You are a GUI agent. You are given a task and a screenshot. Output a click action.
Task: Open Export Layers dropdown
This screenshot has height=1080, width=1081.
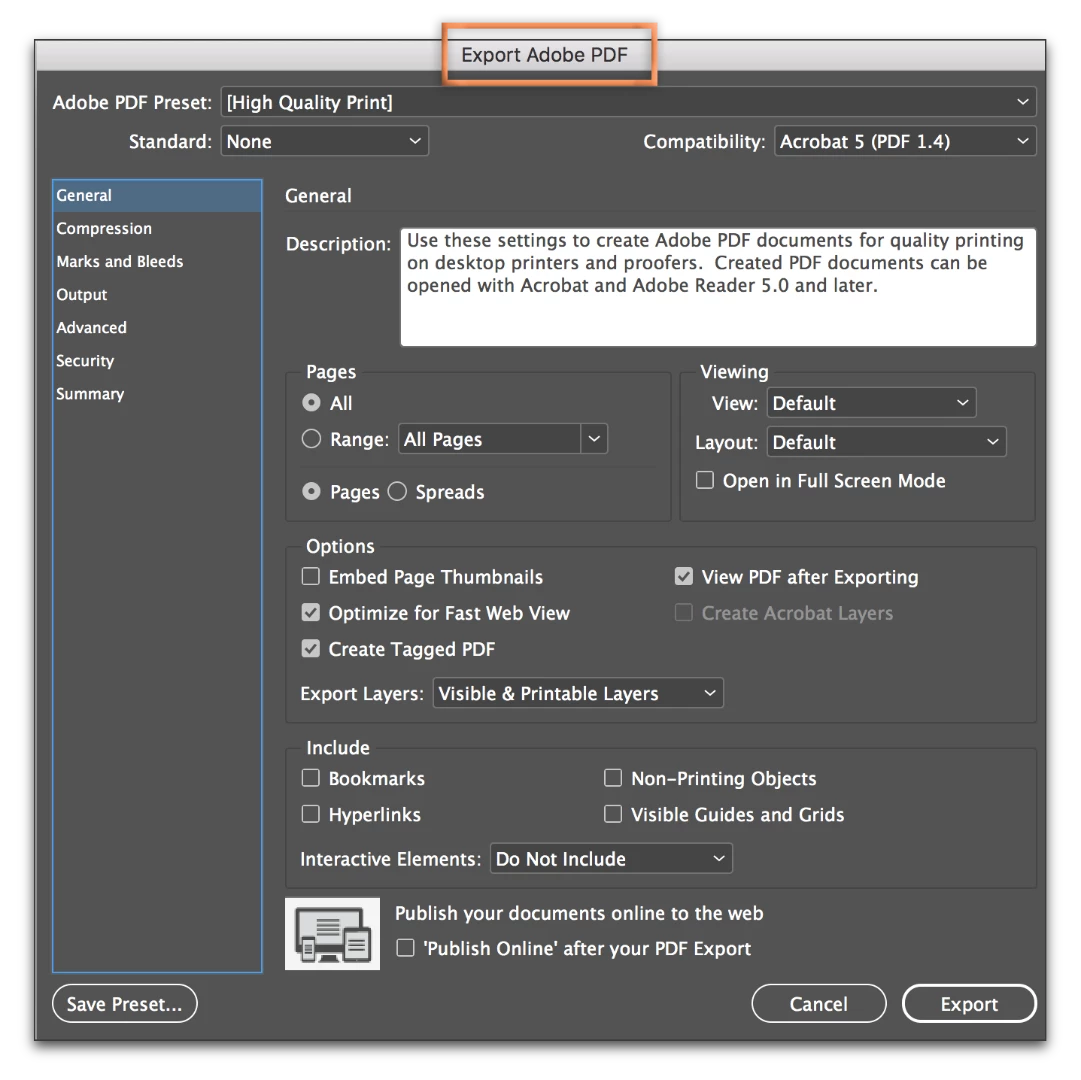point(578,693)
